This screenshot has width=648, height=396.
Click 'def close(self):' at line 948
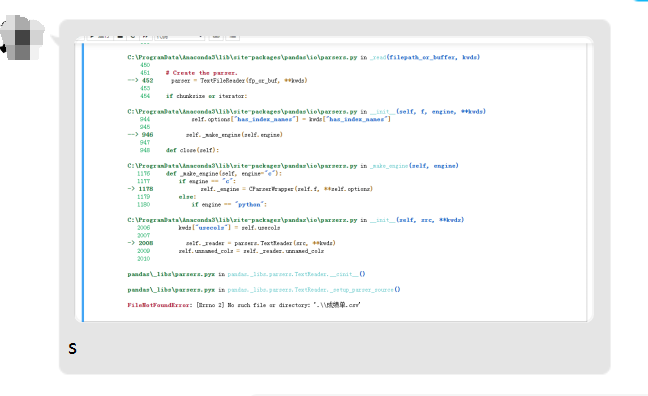click(193, 150)
